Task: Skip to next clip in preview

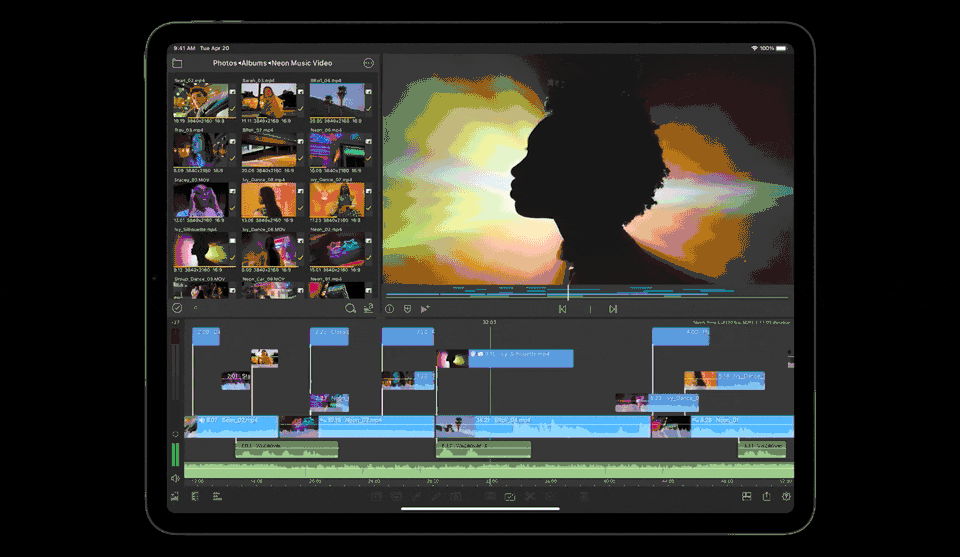Action: point(613,309)
